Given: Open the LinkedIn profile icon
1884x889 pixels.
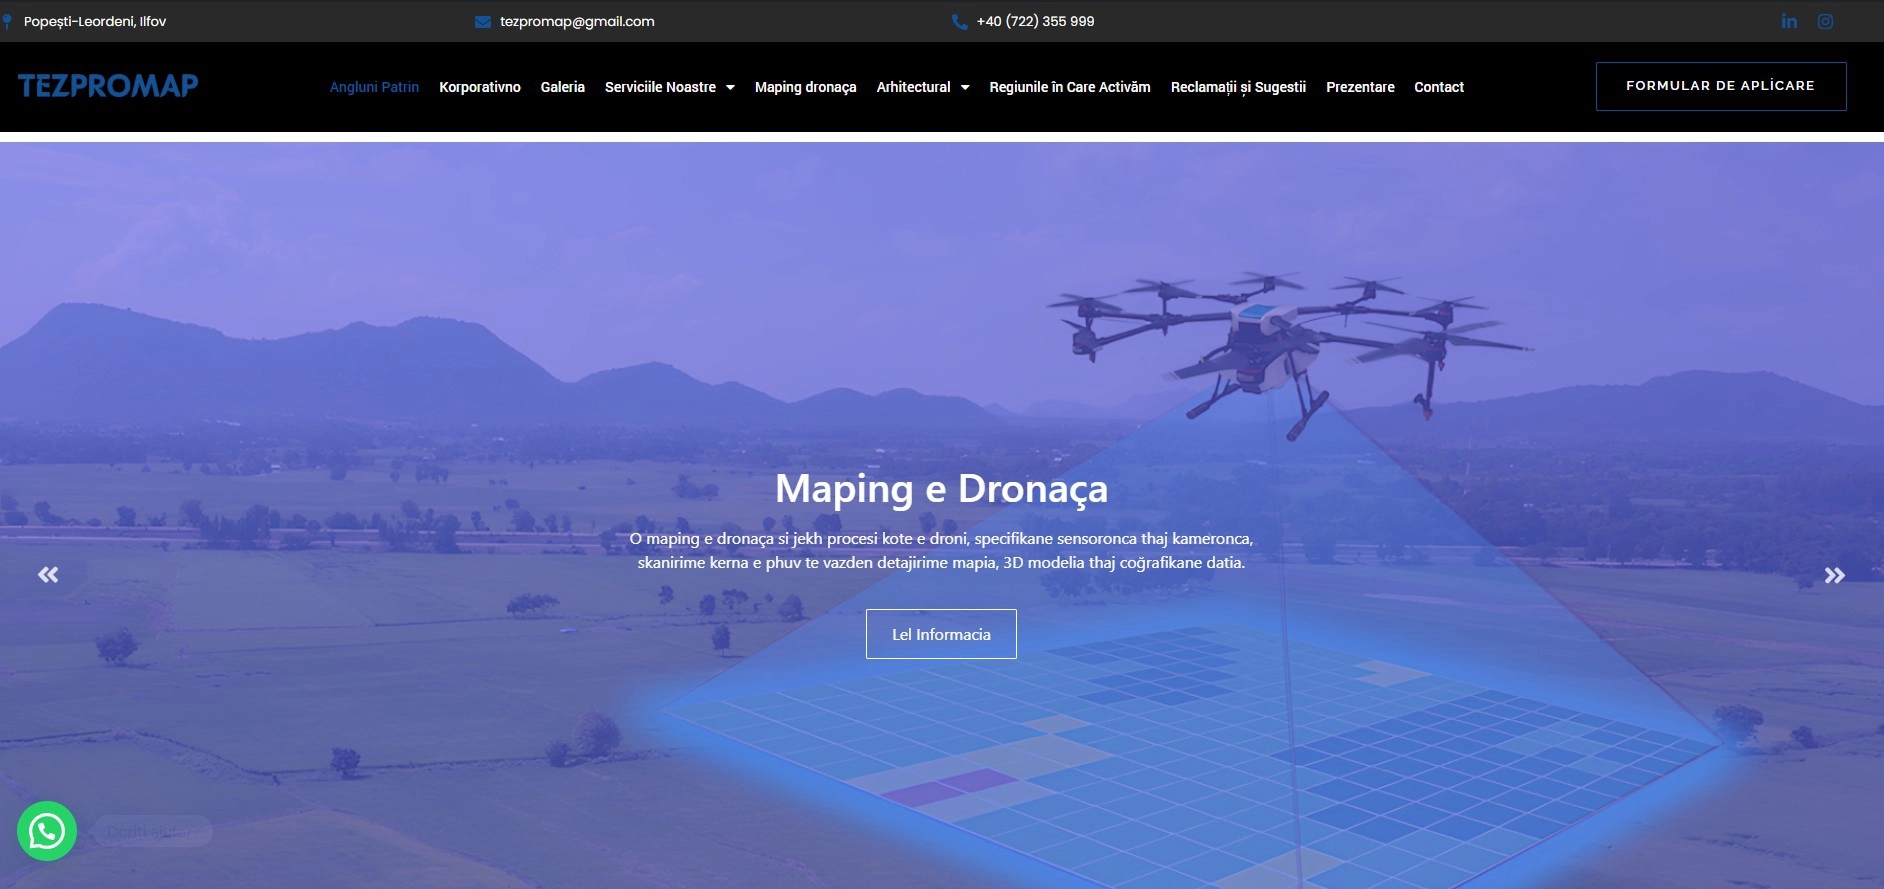Looking at the screenshot, I should click(1789, 21).
